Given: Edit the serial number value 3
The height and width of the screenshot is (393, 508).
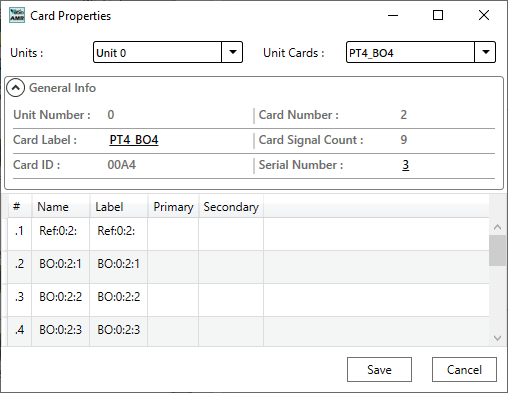Looking at the screenshot, I should tap(405, 165).
